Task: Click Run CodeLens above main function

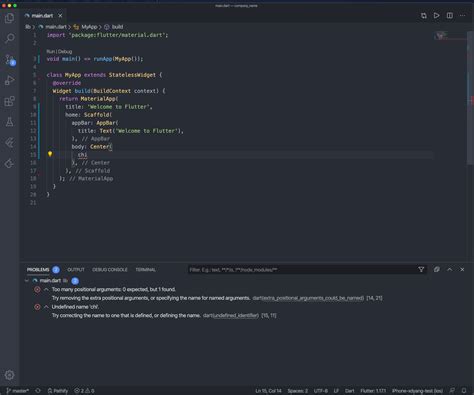Action: coord(50,52)
